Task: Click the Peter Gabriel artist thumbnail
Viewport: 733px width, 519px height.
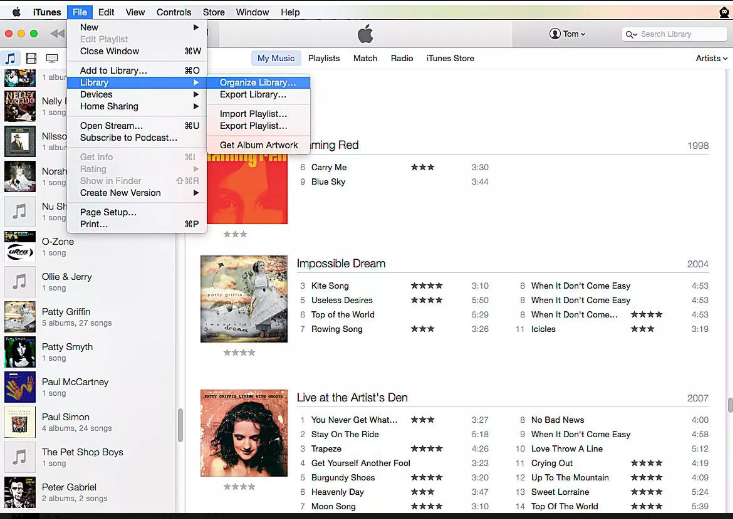Action: click(x=20, y=492)
